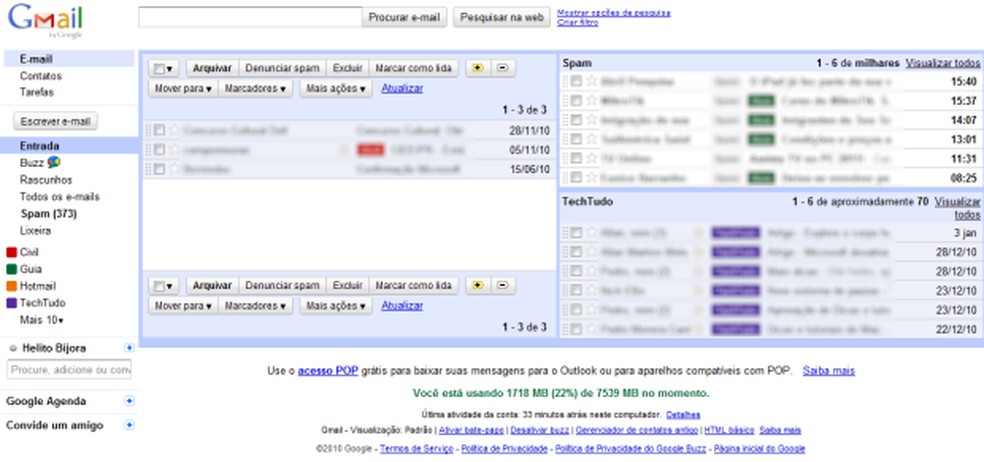Check the TechTudo message dated 22/12/10
Viewport: 984px width, 462px height.
(x=576, y=329)
